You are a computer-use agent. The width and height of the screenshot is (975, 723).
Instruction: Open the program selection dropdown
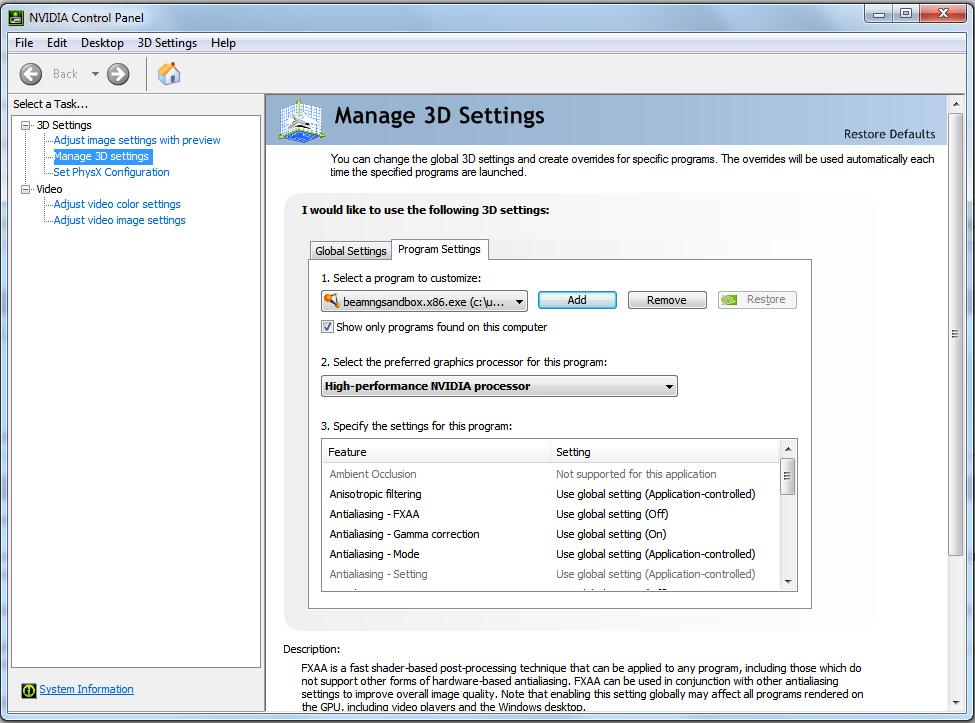tap(424, 302)
